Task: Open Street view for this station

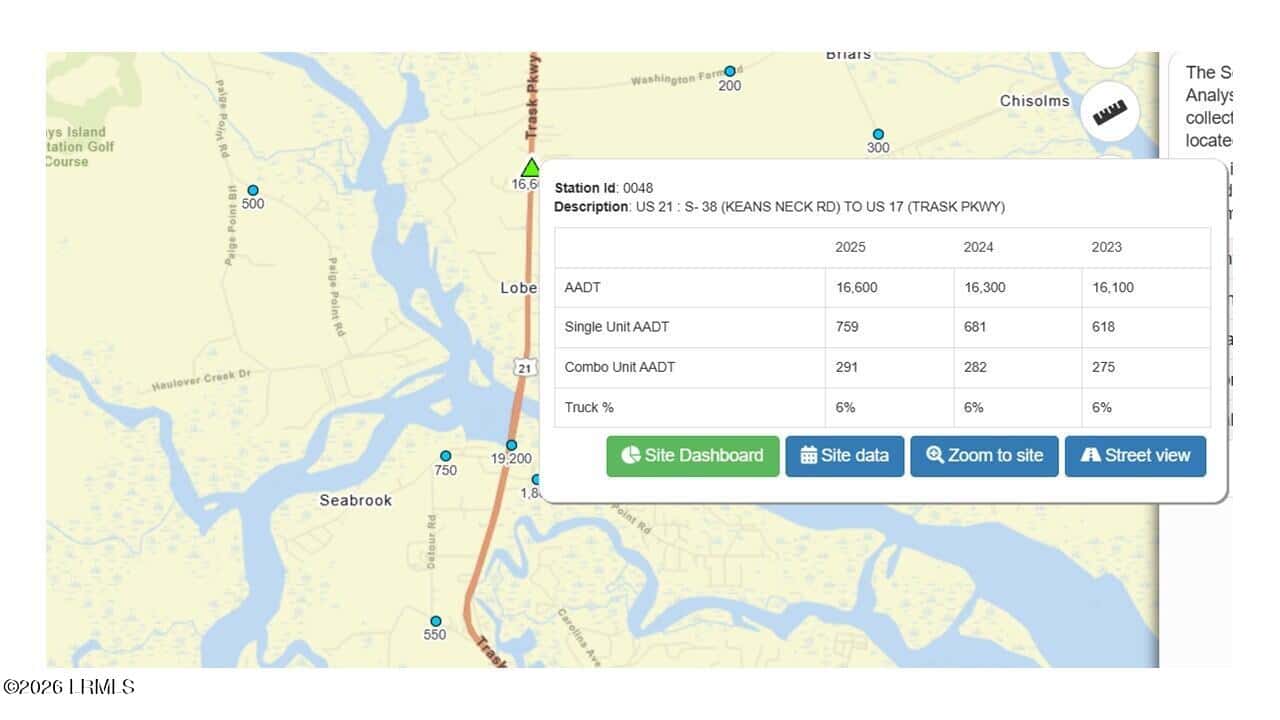Action: (1135, 456)
